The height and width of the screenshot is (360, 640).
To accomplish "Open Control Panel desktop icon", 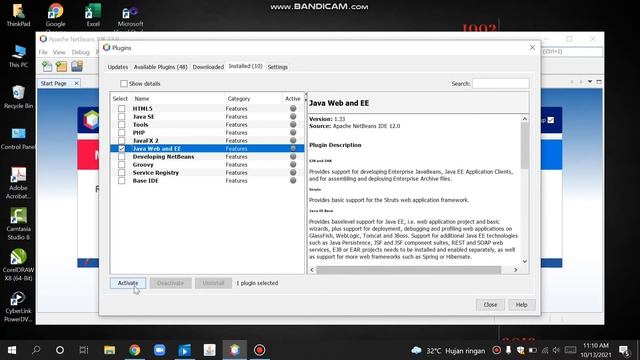I will tap(18, 138).
